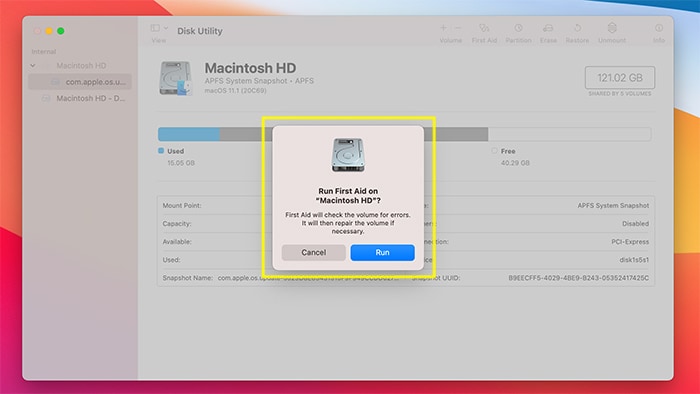Click the blue Used segment of usage bar
This screenshot has height=394, width=700.
pos(189,134)
